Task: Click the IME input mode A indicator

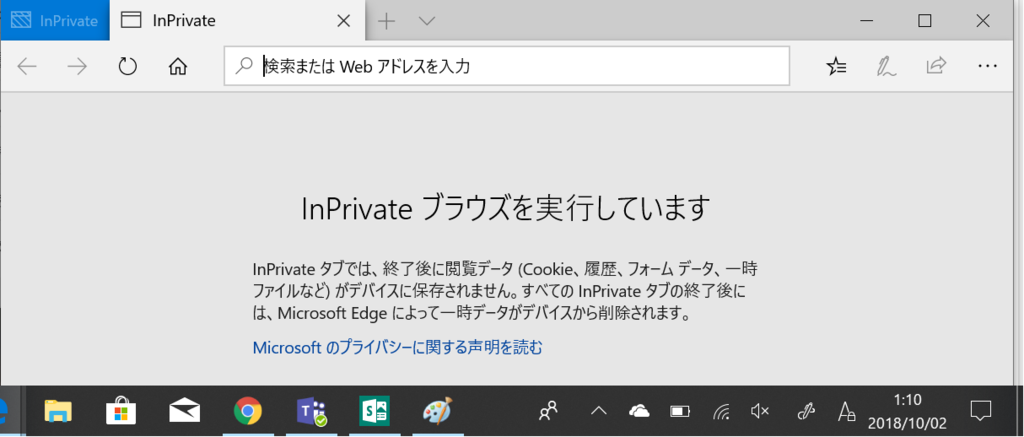Action: pyautogui.click(x=846, y=411)
